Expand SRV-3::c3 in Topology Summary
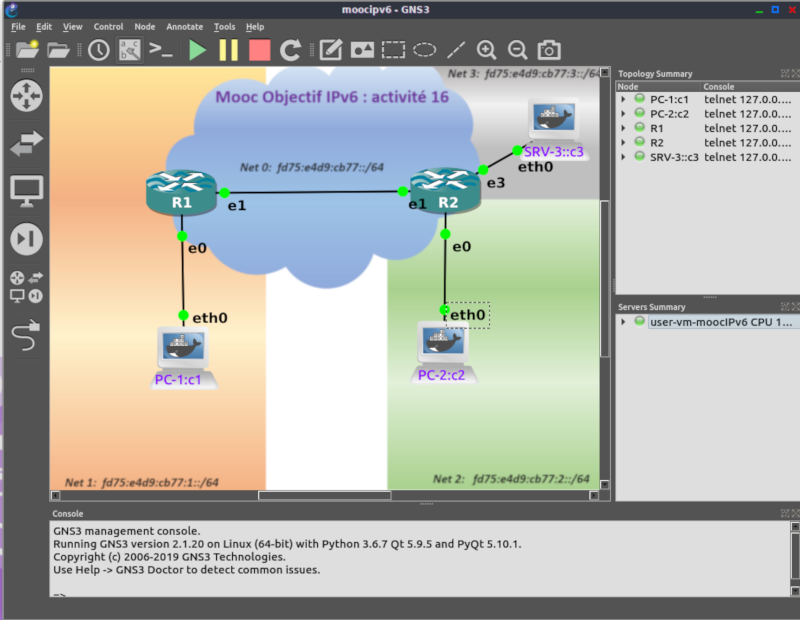Image resolution: width=800 pixels, height=620 pixels. click(623, 157)
